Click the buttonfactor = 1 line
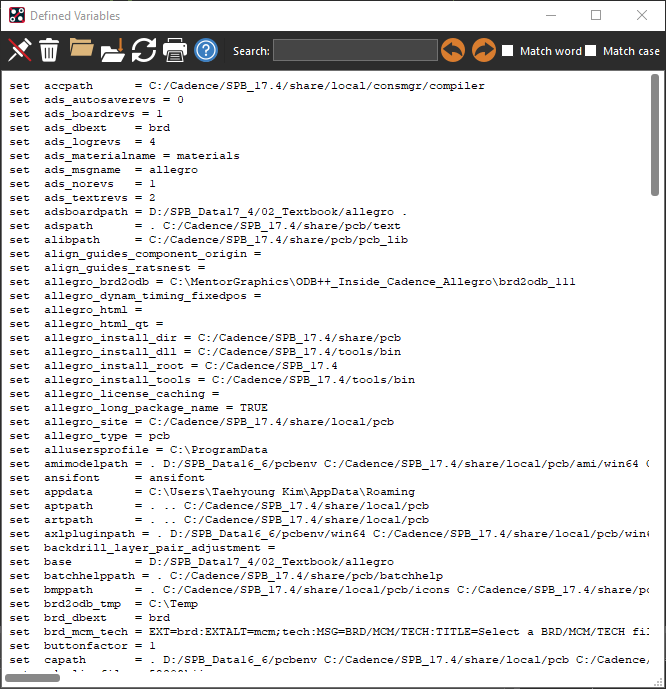Image resolution: width=666 pixels, height=689 pixels. (83, 647)
